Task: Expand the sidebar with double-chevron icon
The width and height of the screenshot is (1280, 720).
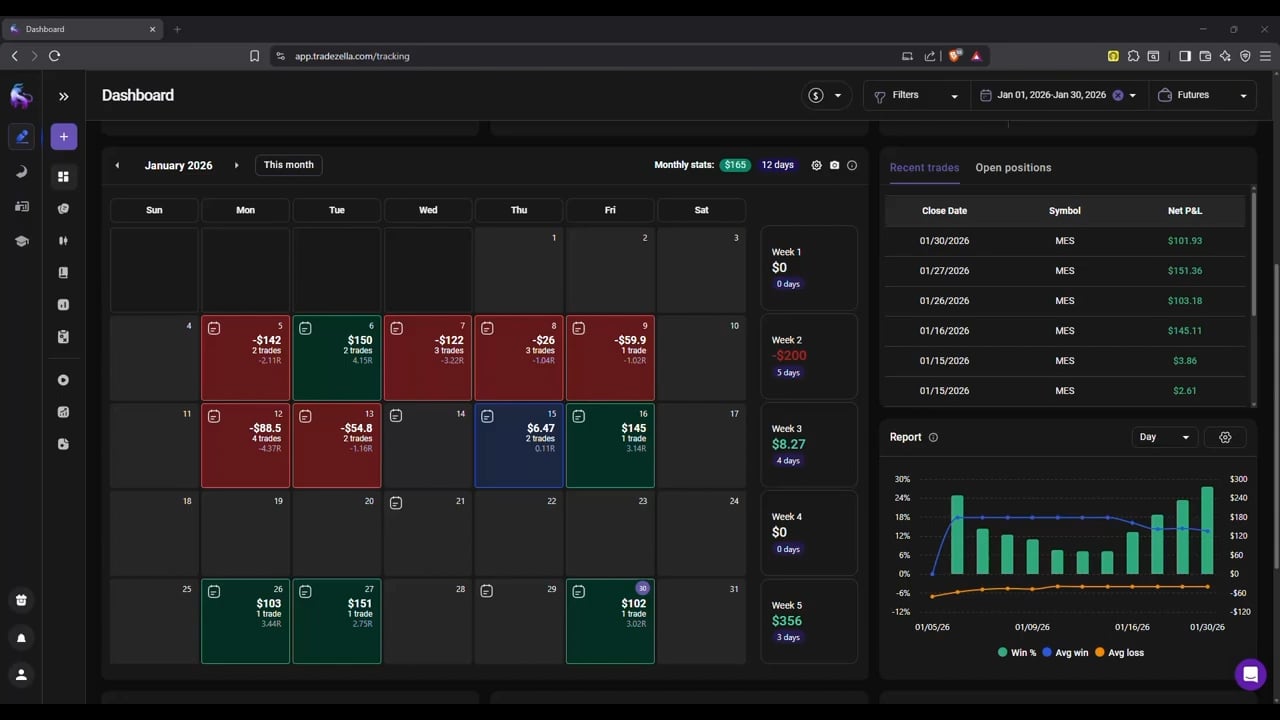Action: coord(64,96)
